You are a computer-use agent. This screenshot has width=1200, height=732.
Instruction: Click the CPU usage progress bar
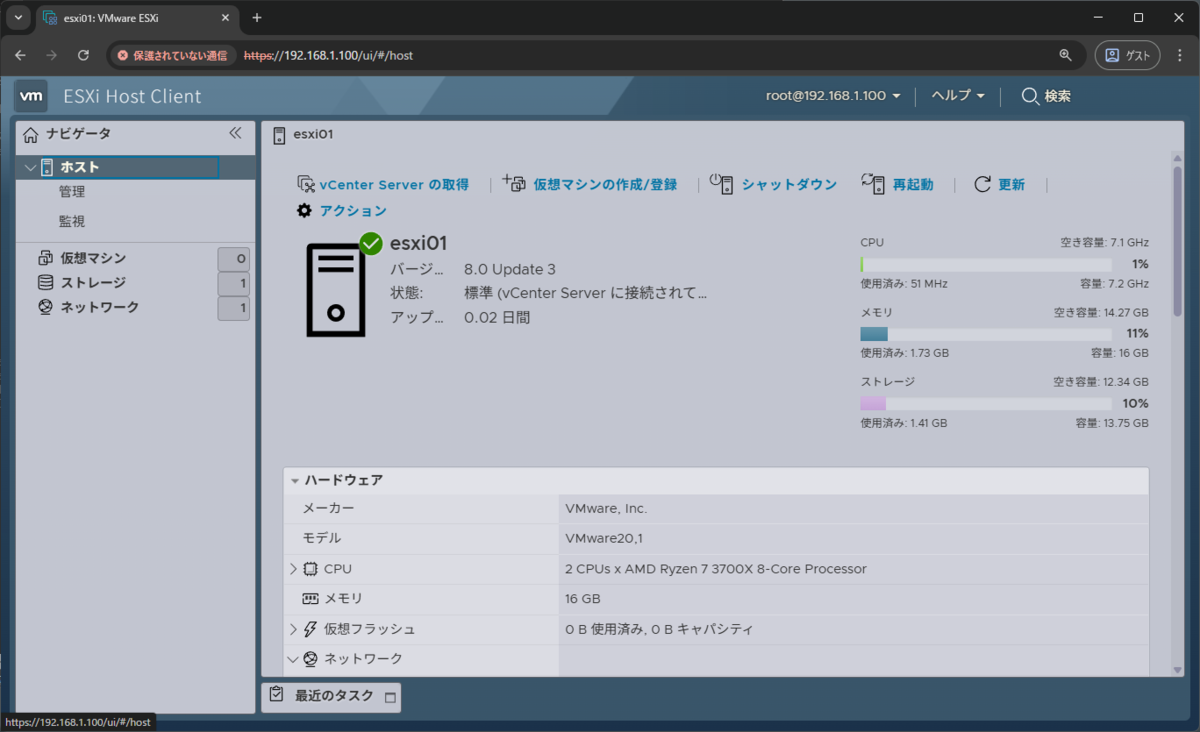coord(985,264)
